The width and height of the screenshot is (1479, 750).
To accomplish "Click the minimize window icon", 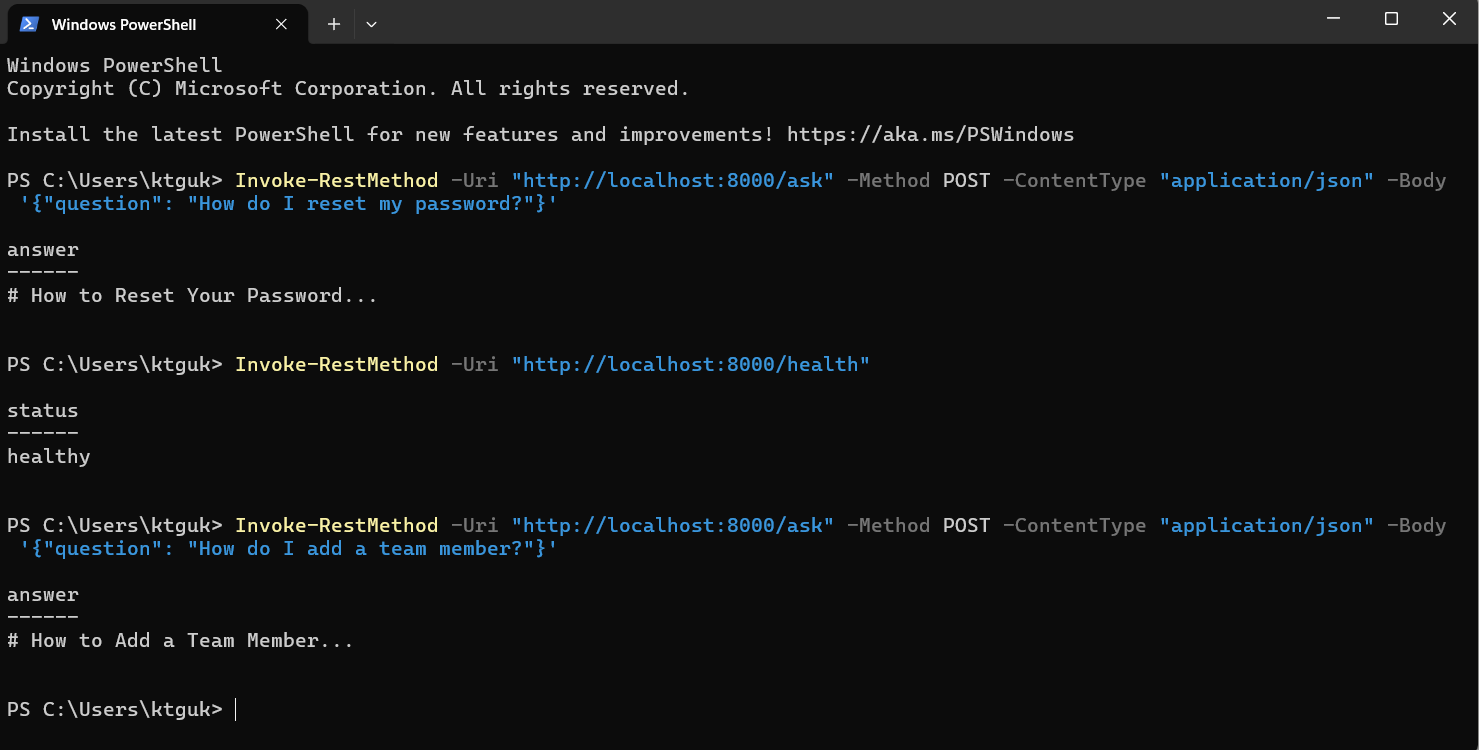I will pos(1334,18).
